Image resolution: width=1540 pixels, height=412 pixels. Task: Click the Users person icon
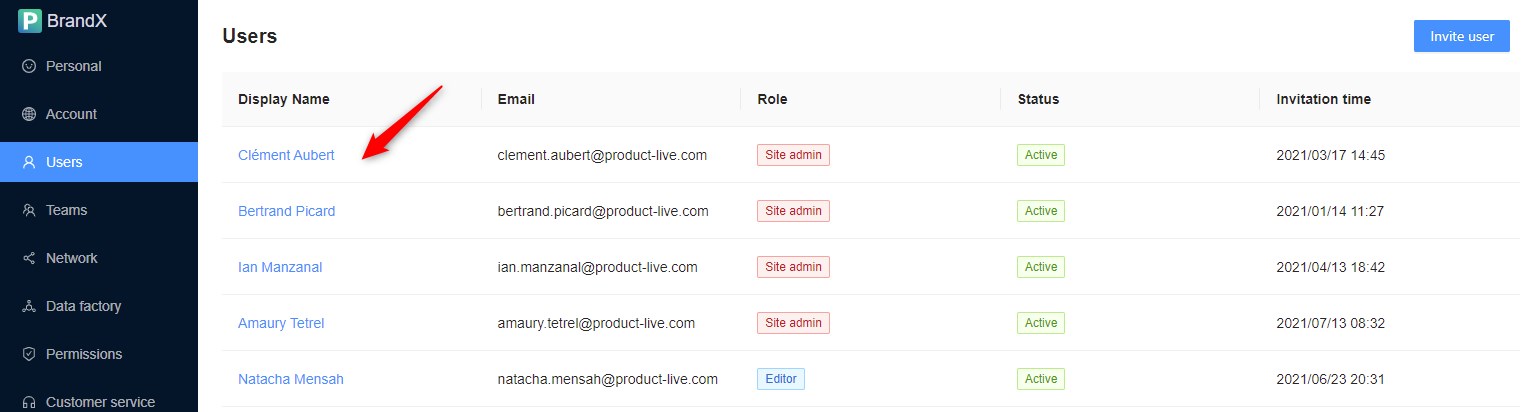pyautogui.click(x=29, y=162)
